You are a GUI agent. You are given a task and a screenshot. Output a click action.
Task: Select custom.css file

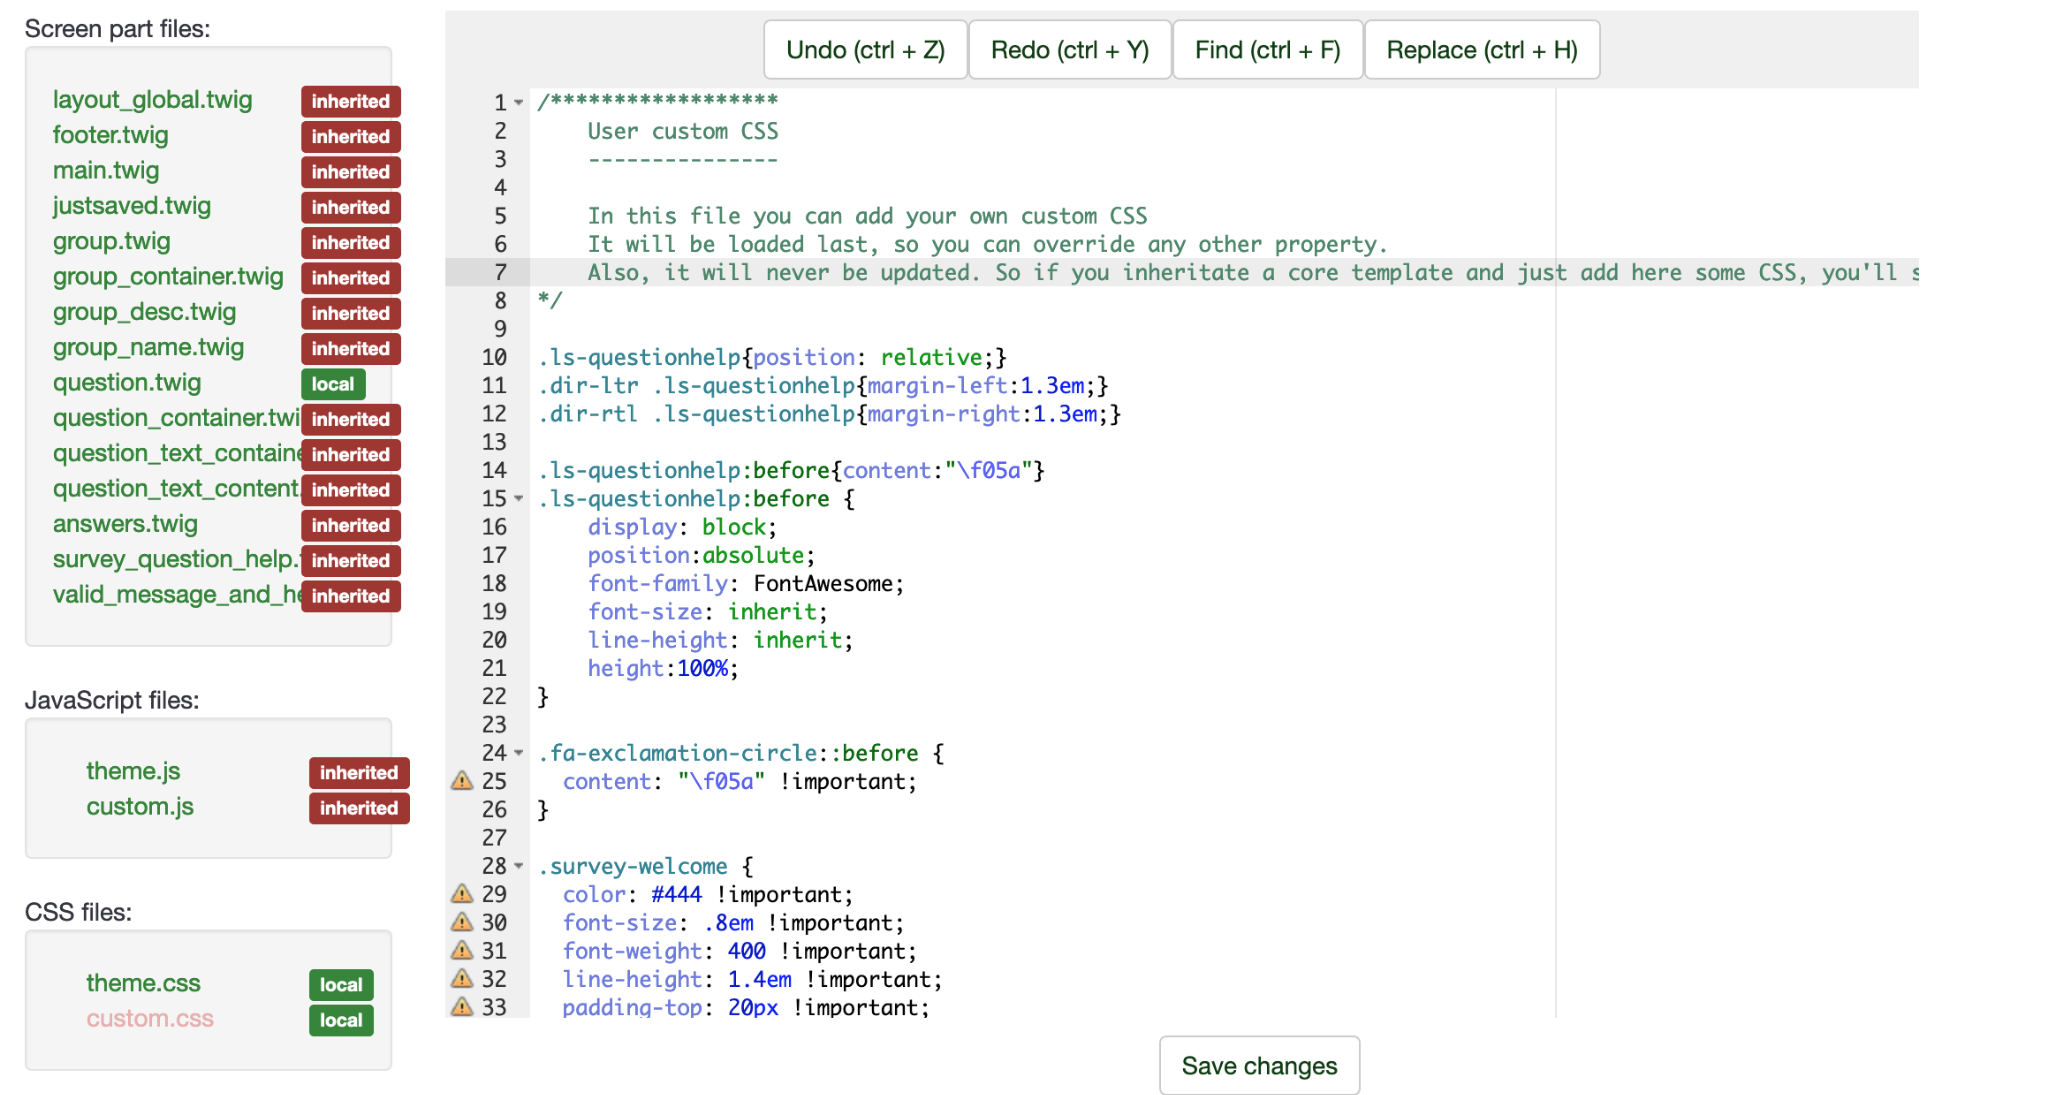click(x=150, y=1019)
